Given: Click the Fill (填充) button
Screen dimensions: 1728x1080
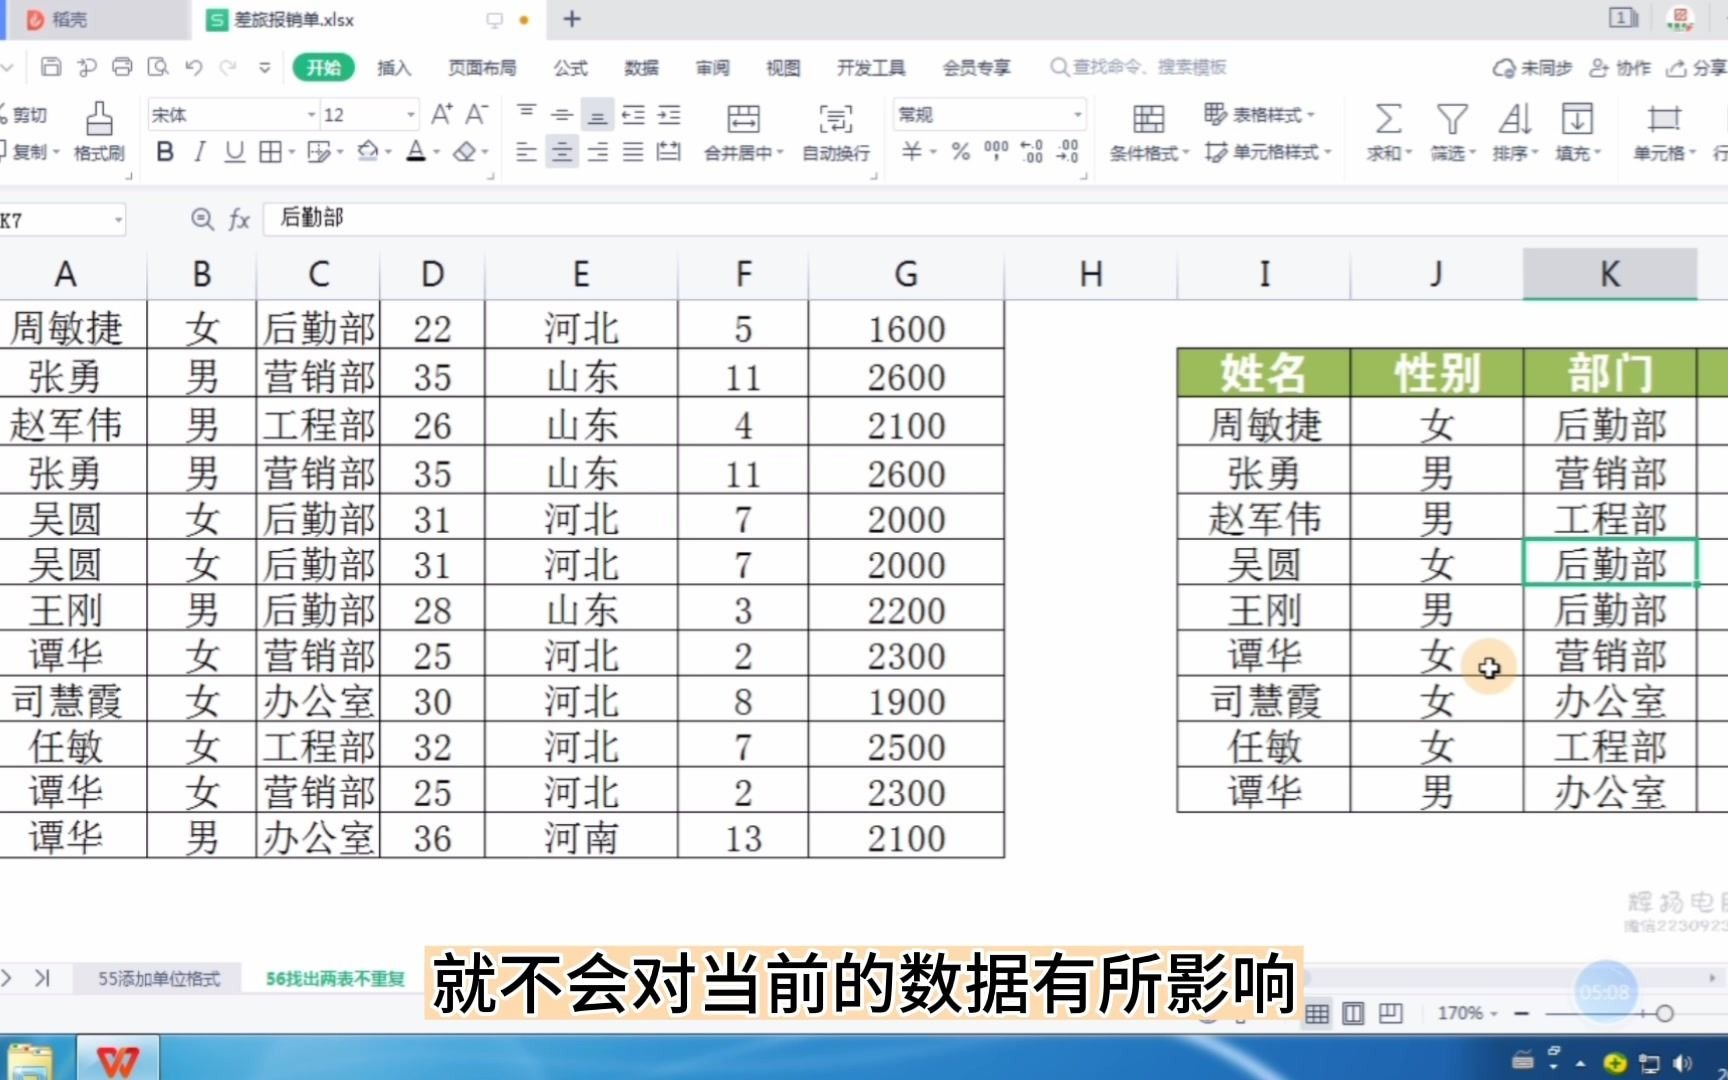Looking at the screenshot, I should tap(1578, 131).
